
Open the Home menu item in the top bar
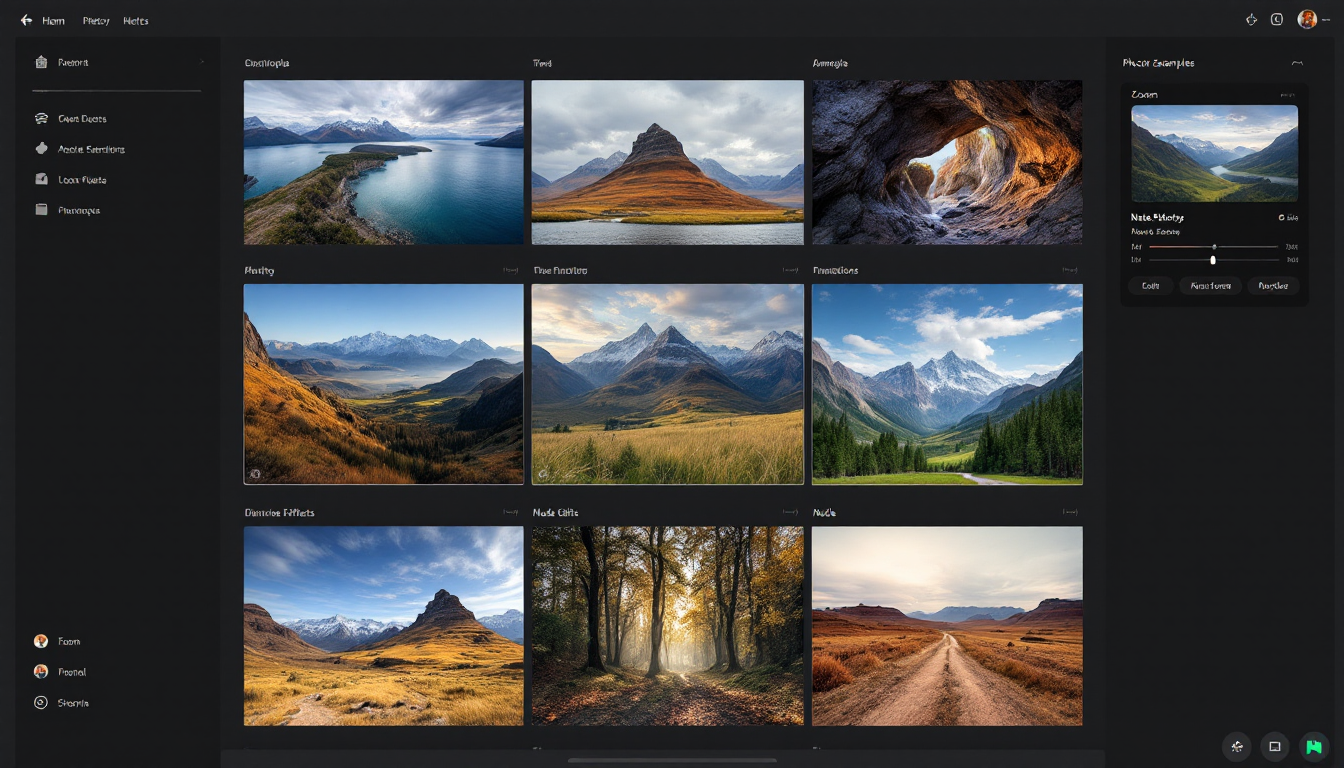[x=53, y=21]
